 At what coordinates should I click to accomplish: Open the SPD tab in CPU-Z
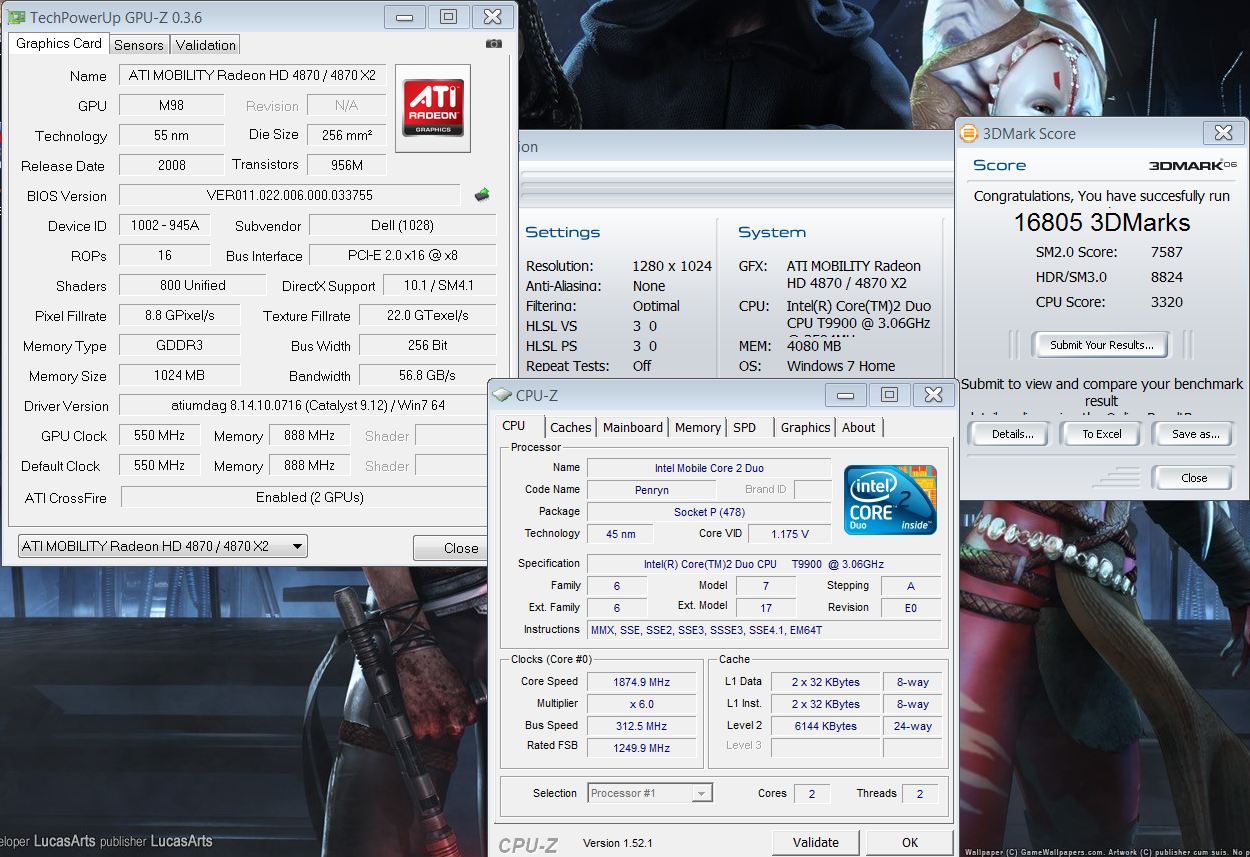tap(745, 427)
